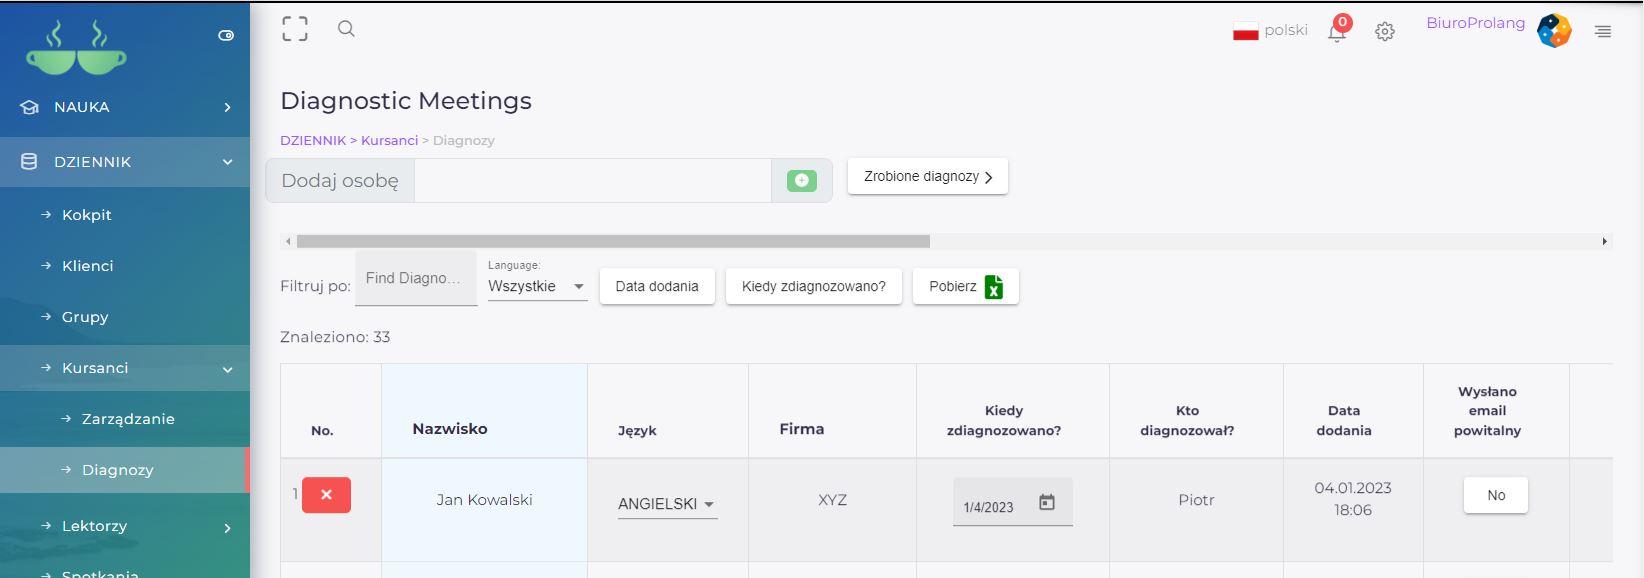The width and height of the screenshot is (1644, 578).
Task: Open notifications bell icon
Action: (x=1337, y=32)
